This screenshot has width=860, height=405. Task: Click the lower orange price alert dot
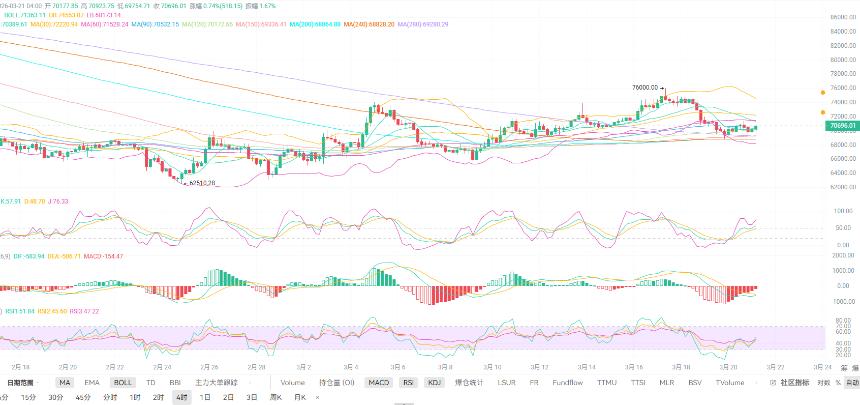tap(823, 112)
